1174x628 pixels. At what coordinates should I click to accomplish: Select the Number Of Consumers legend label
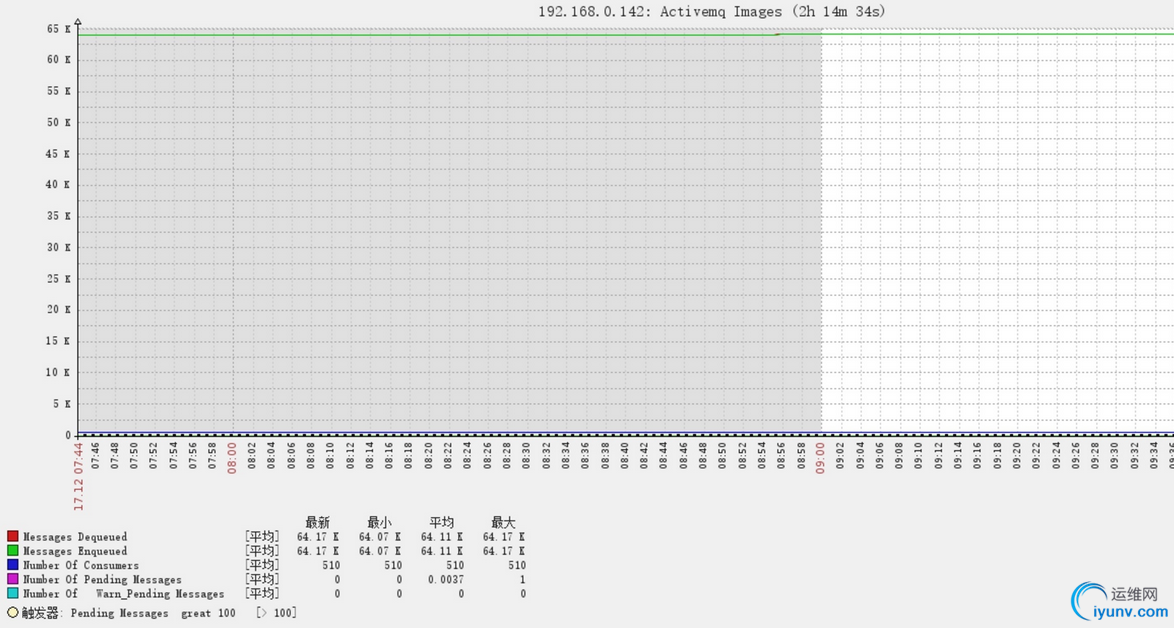point(81,565)
